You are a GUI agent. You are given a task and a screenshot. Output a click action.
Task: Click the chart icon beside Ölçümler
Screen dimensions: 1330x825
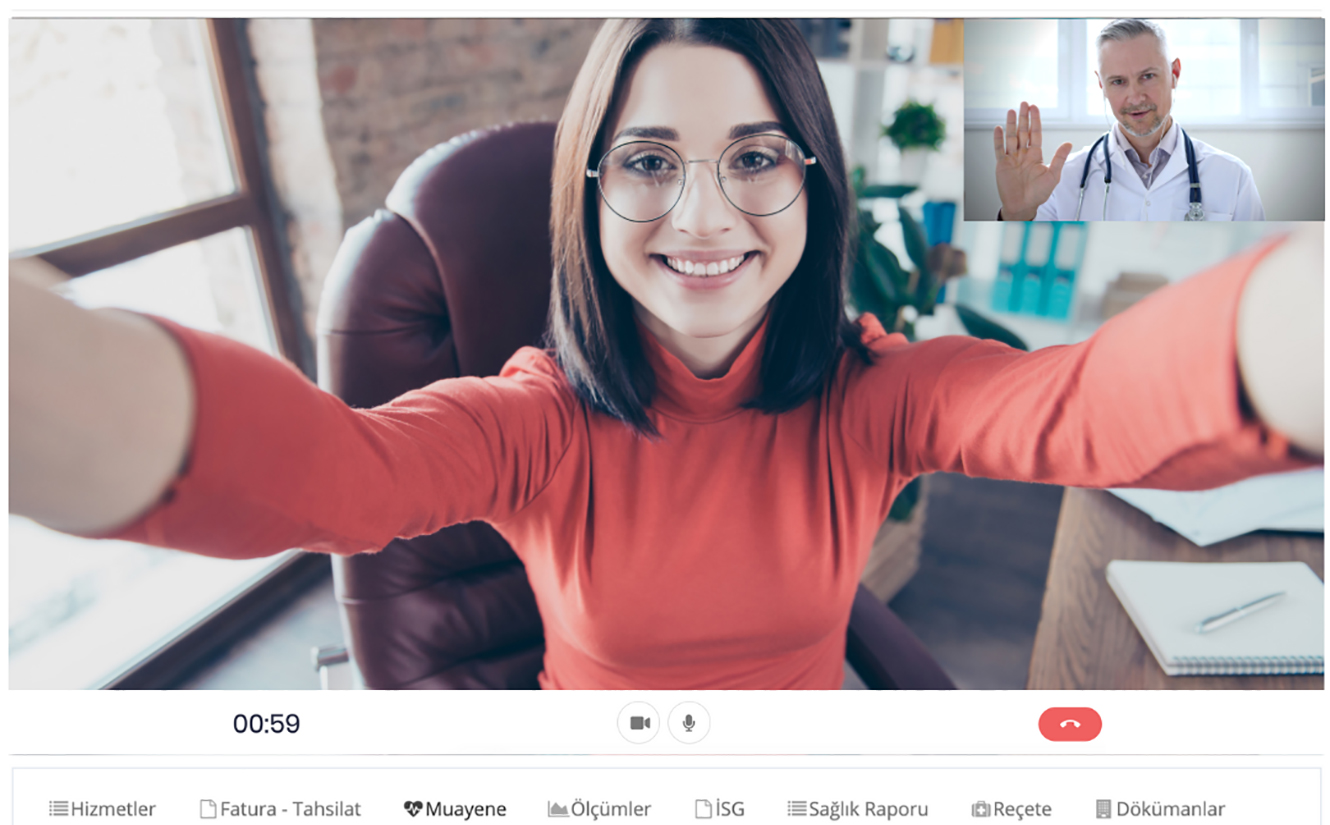click(x=558, y=809)
